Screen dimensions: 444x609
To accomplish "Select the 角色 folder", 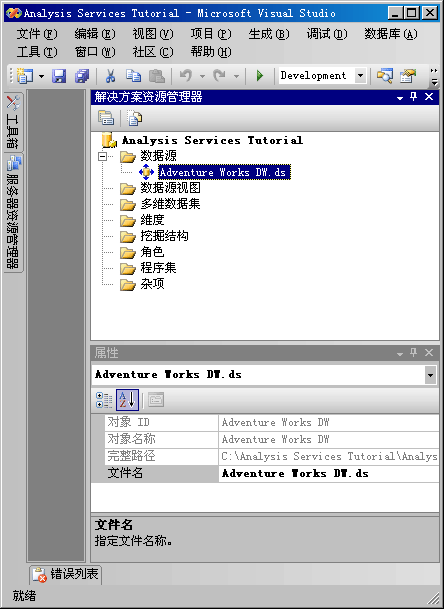I will 152,252.
